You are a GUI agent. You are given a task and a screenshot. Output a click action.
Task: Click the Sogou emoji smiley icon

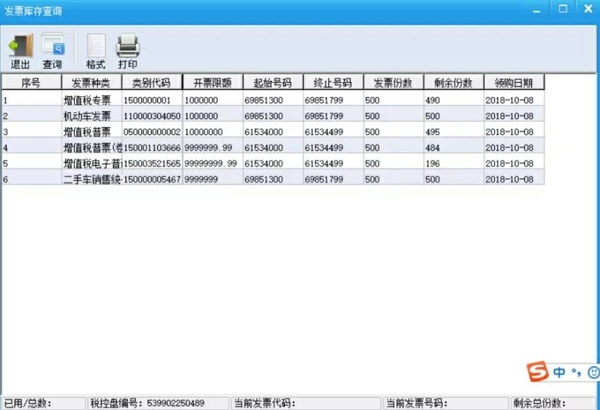tap(591, 372)
